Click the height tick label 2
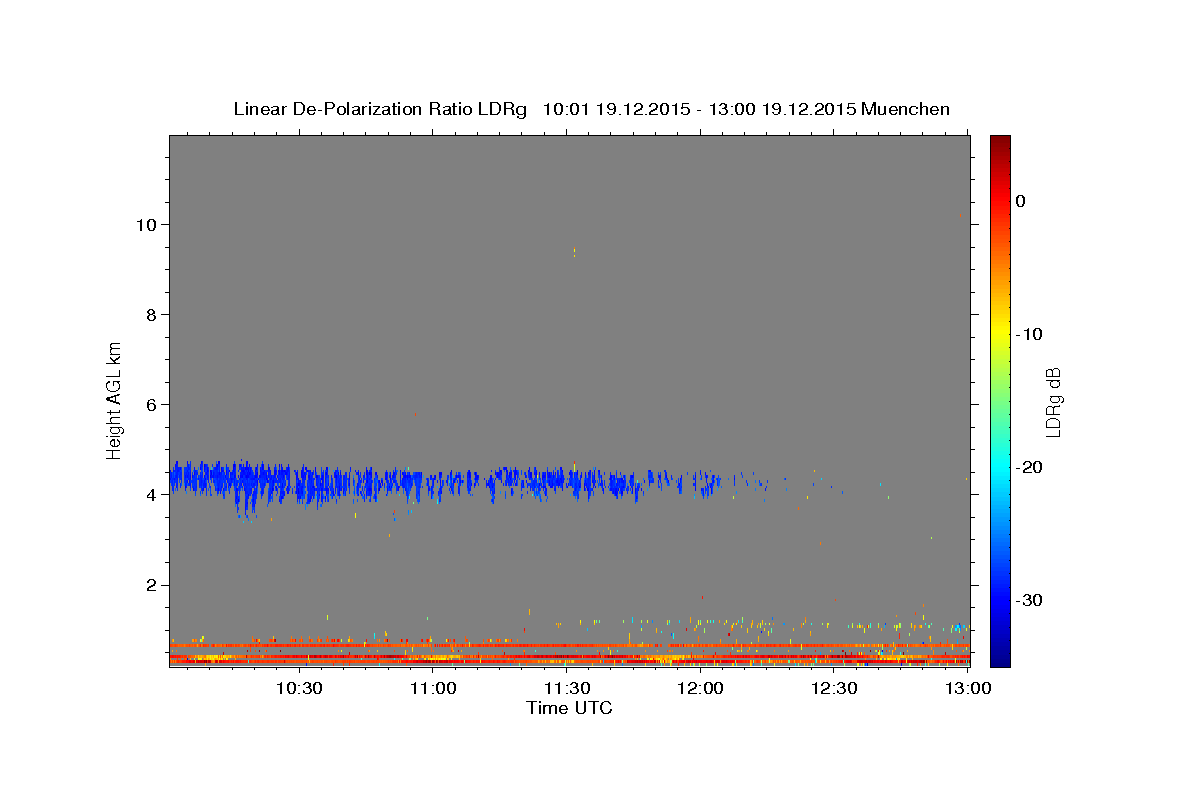 (151, 584)
